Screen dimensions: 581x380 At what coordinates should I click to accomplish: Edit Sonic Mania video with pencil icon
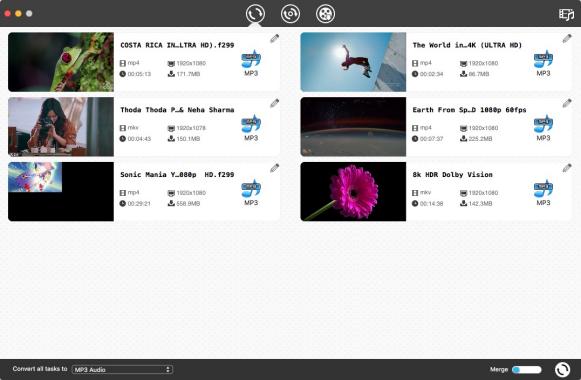(x=274, y=168)
